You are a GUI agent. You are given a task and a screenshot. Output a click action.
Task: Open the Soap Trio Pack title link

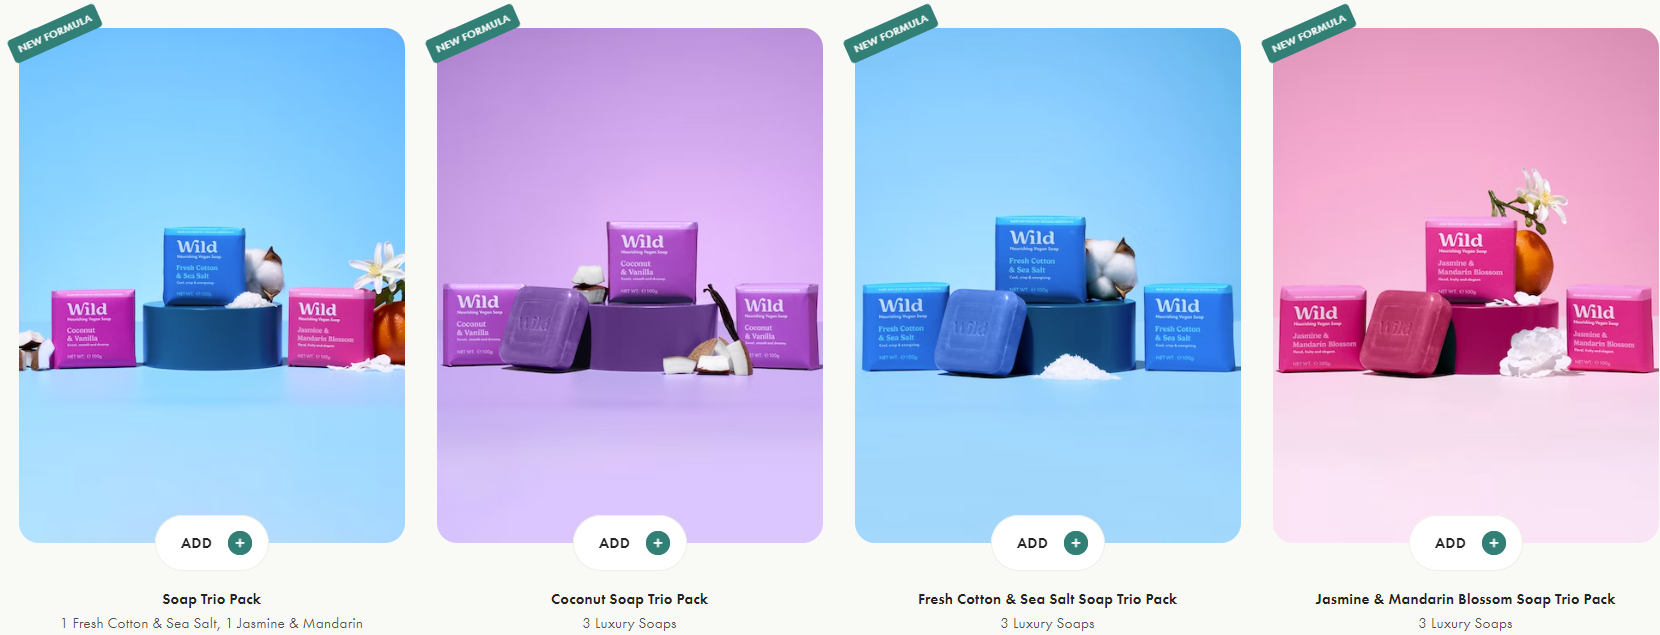coord(212,599)
